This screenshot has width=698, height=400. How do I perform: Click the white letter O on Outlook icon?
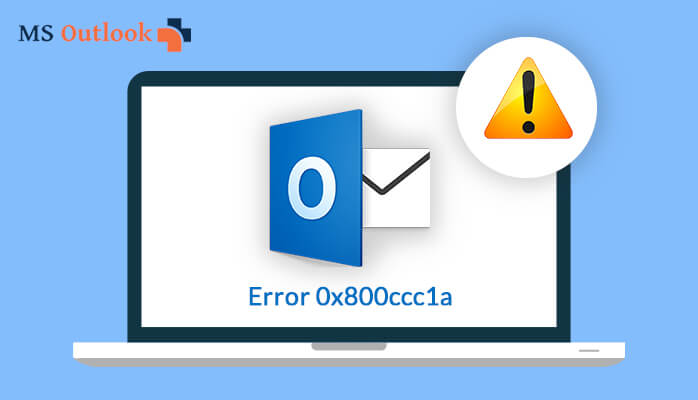[x=312, y=188]
